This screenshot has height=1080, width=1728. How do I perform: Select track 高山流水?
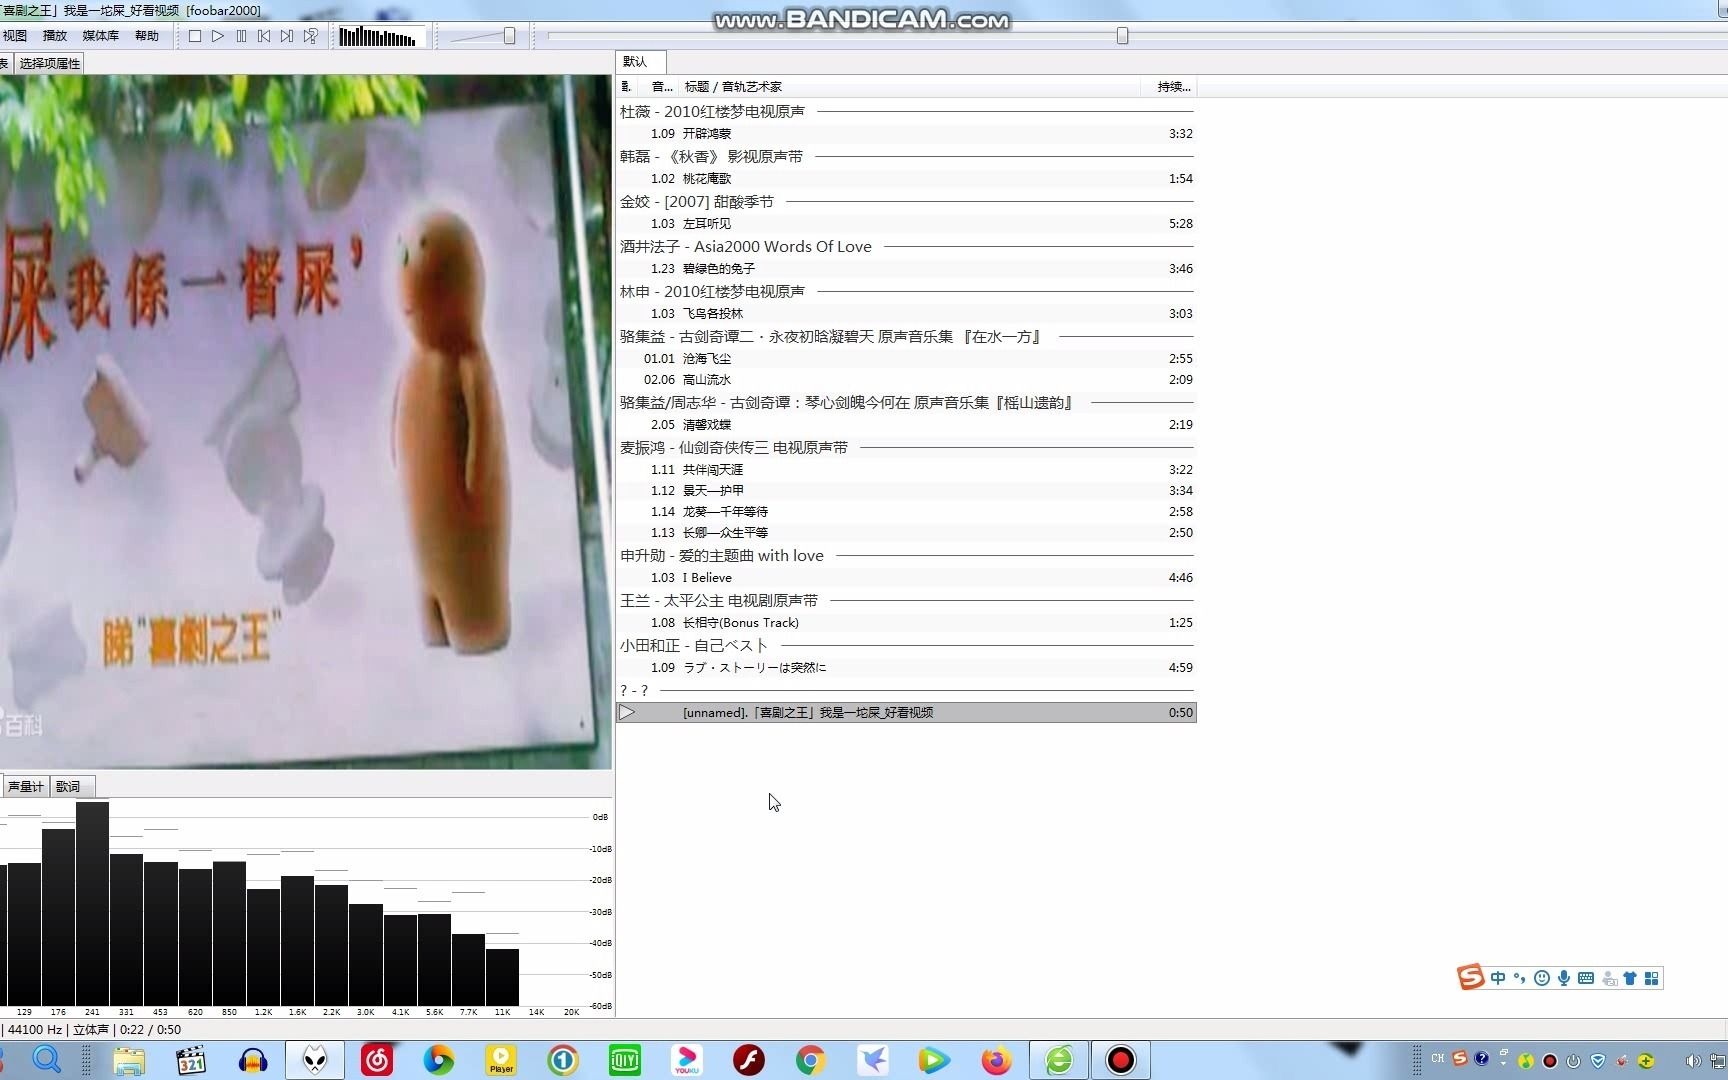click(x=906, y=380)
